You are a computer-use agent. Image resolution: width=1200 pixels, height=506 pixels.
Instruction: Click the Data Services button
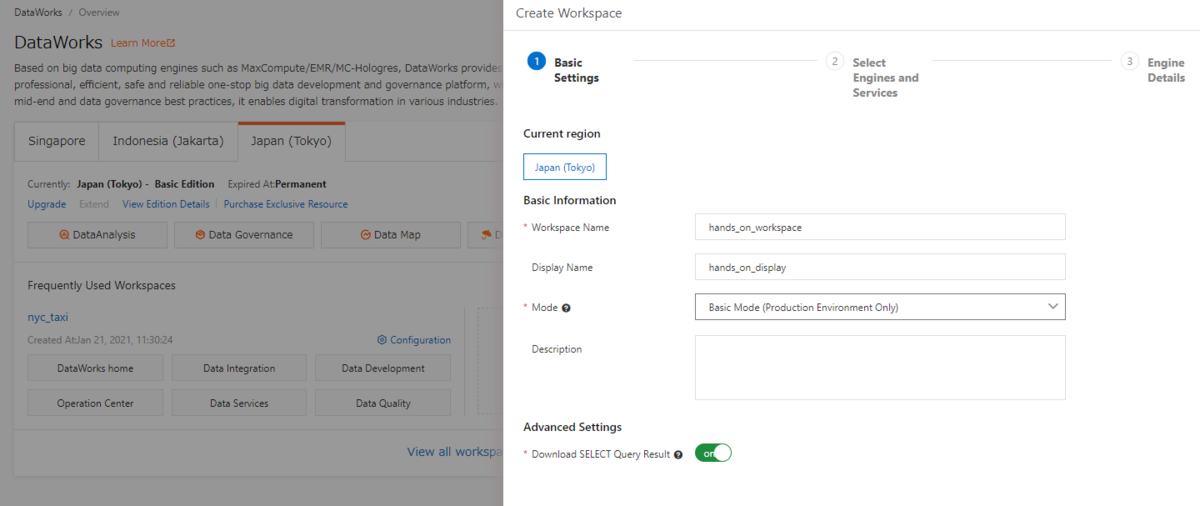coord(239,403)
